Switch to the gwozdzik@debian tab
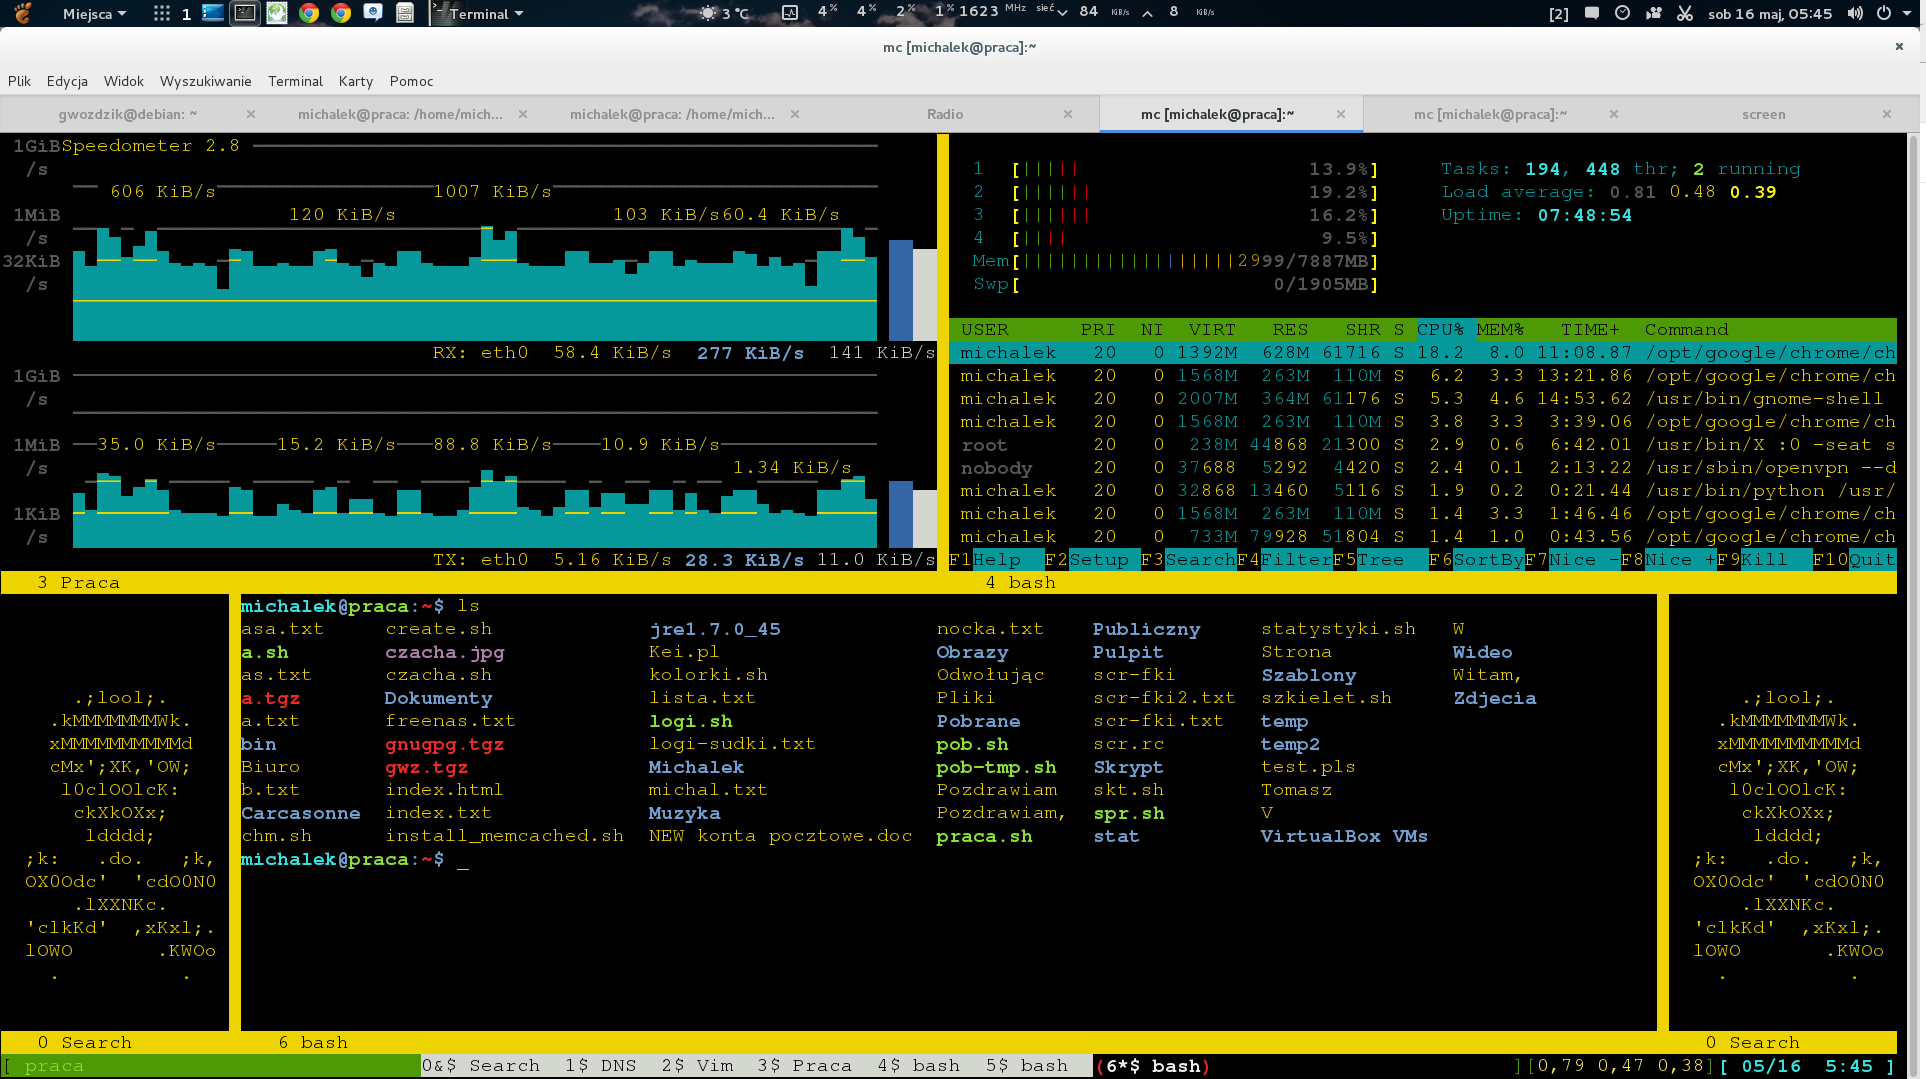Viewport: 1926px width, 1079px height. (127, 114)
